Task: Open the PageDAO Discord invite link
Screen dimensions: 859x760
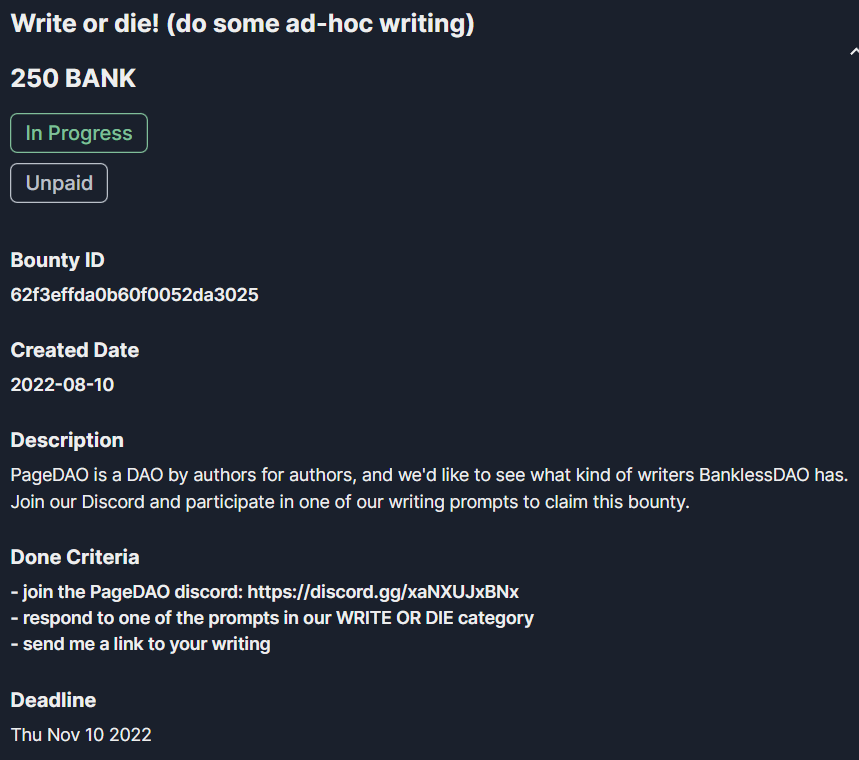Action: pos(383,591)
